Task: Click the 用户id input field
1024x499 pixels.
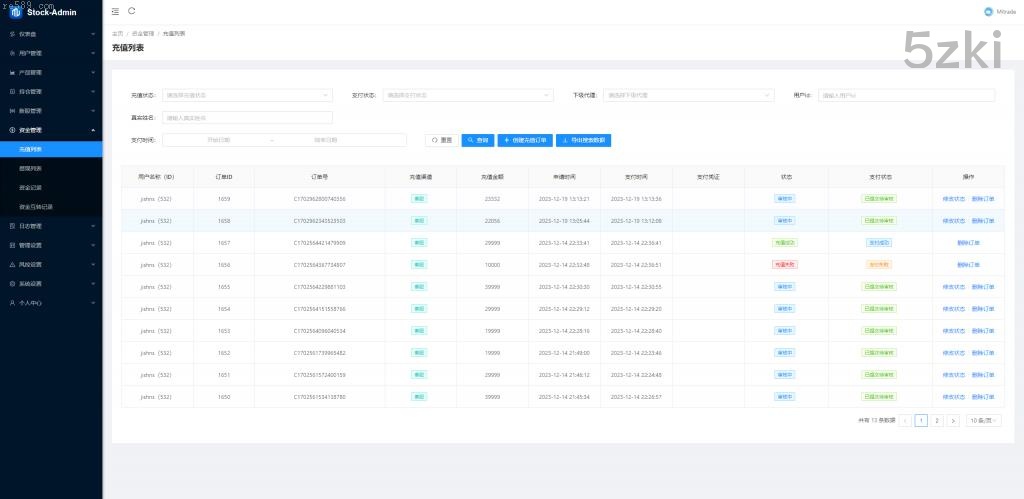Action: (x=906, y=95)
